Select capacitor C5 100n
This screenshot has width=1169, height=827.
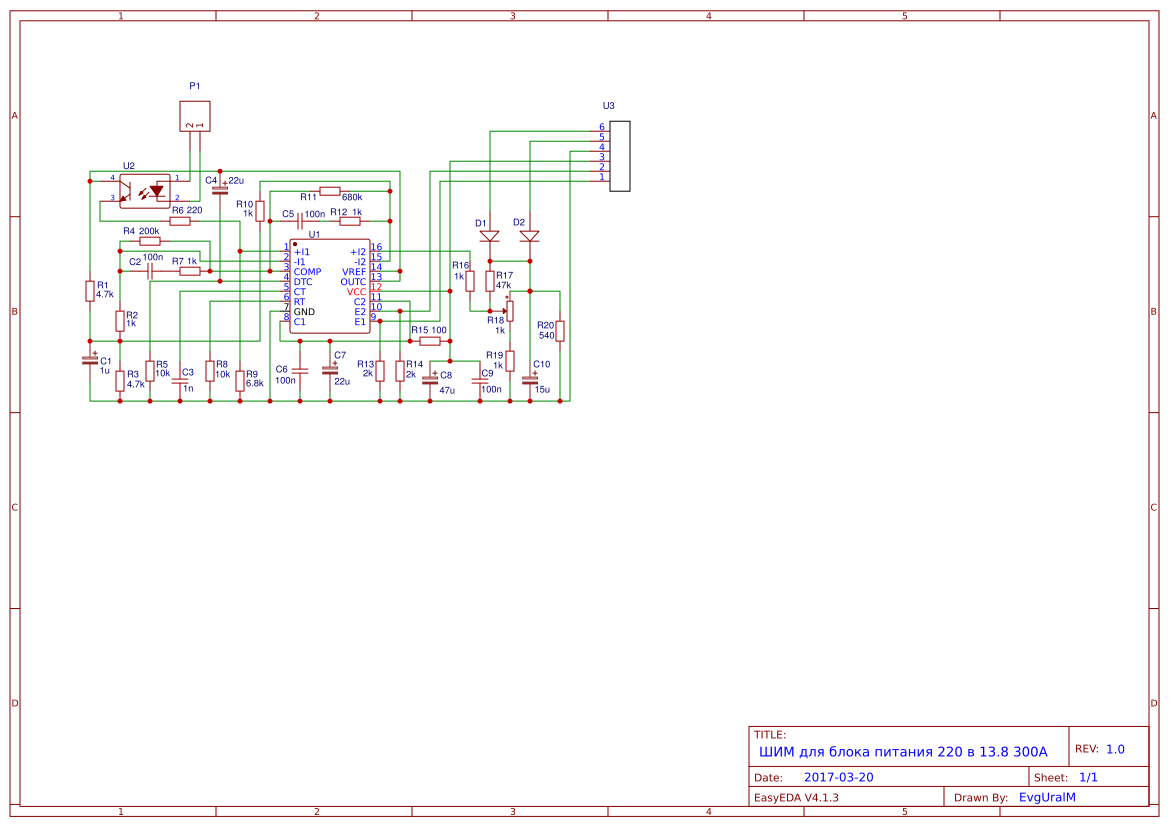tap(300, 221)
